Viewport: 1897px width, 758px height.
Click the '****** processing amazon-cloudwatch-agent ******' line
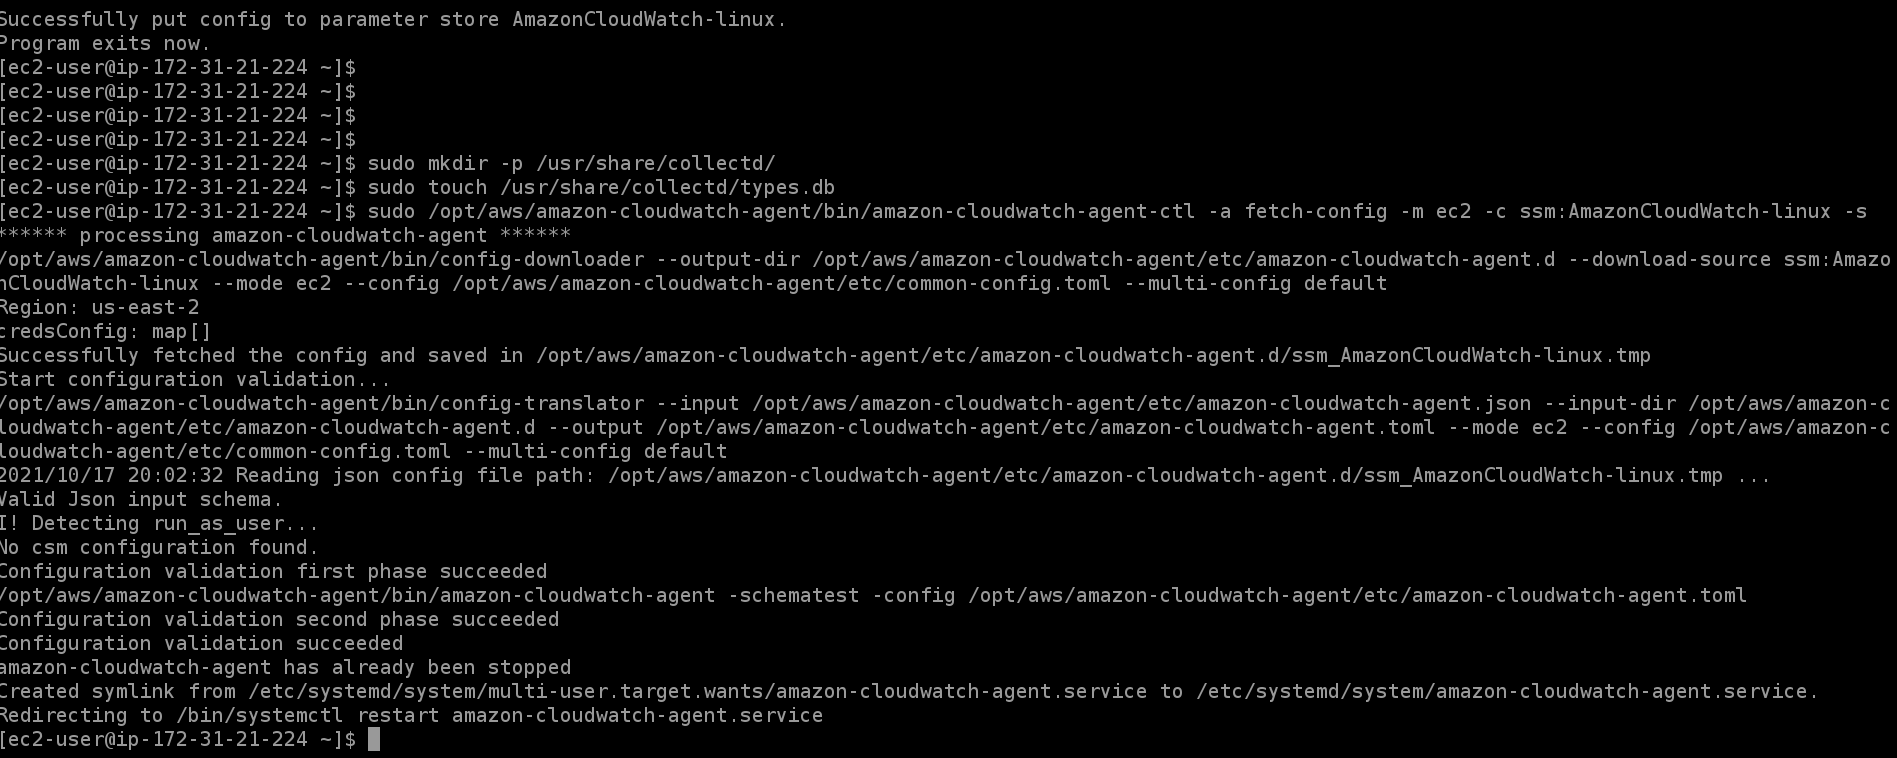coord(285,235)
